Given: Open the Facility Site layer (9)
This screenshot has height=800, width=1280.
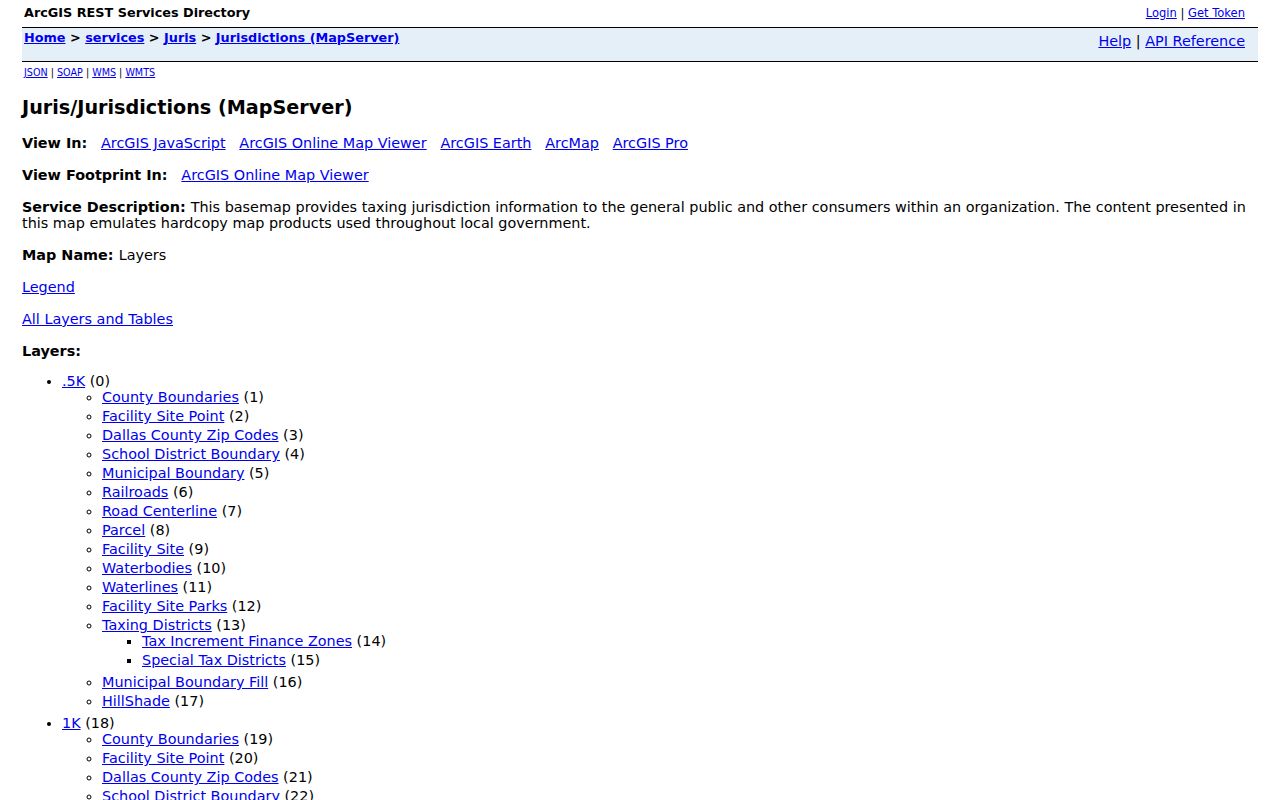Looking at the screenshot, I should (143, 549).
